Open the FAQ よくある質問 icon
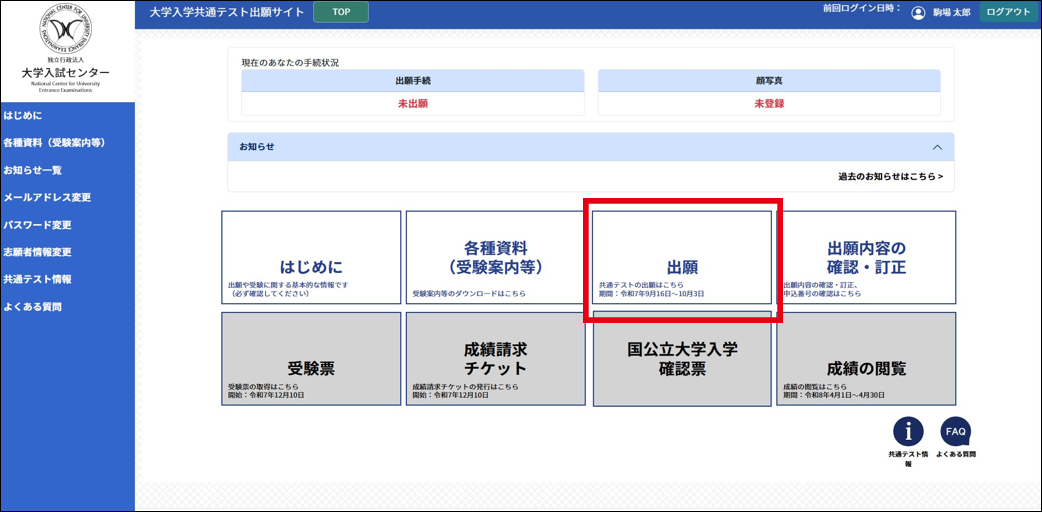This screenshot has width=1042, height=512. pos(955,431)
